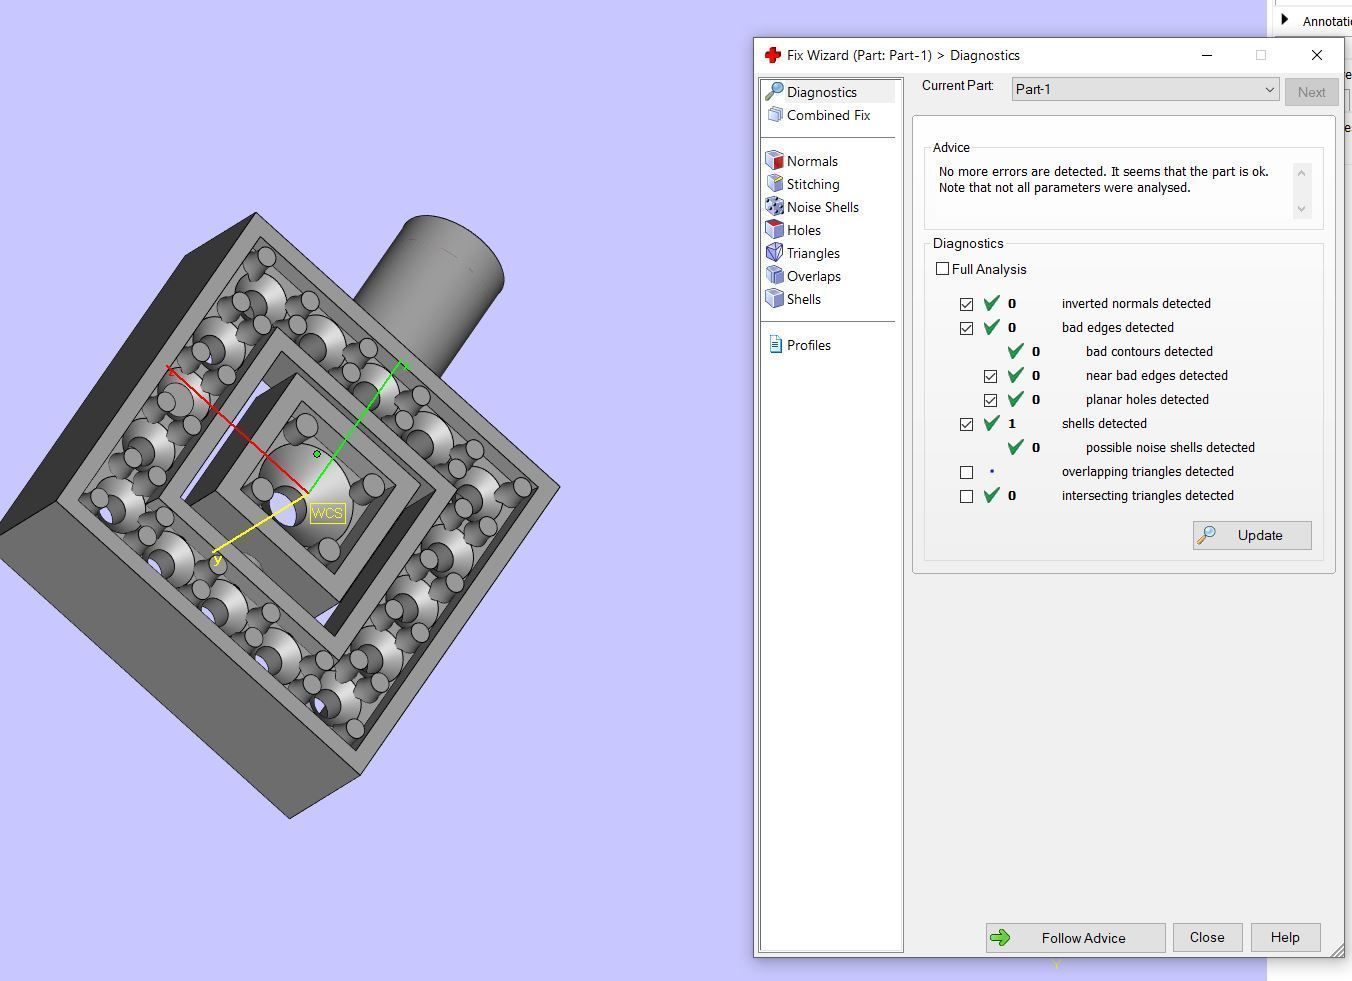Click the Close button
Screen dimensions: 1352x981
point(1207,937)
